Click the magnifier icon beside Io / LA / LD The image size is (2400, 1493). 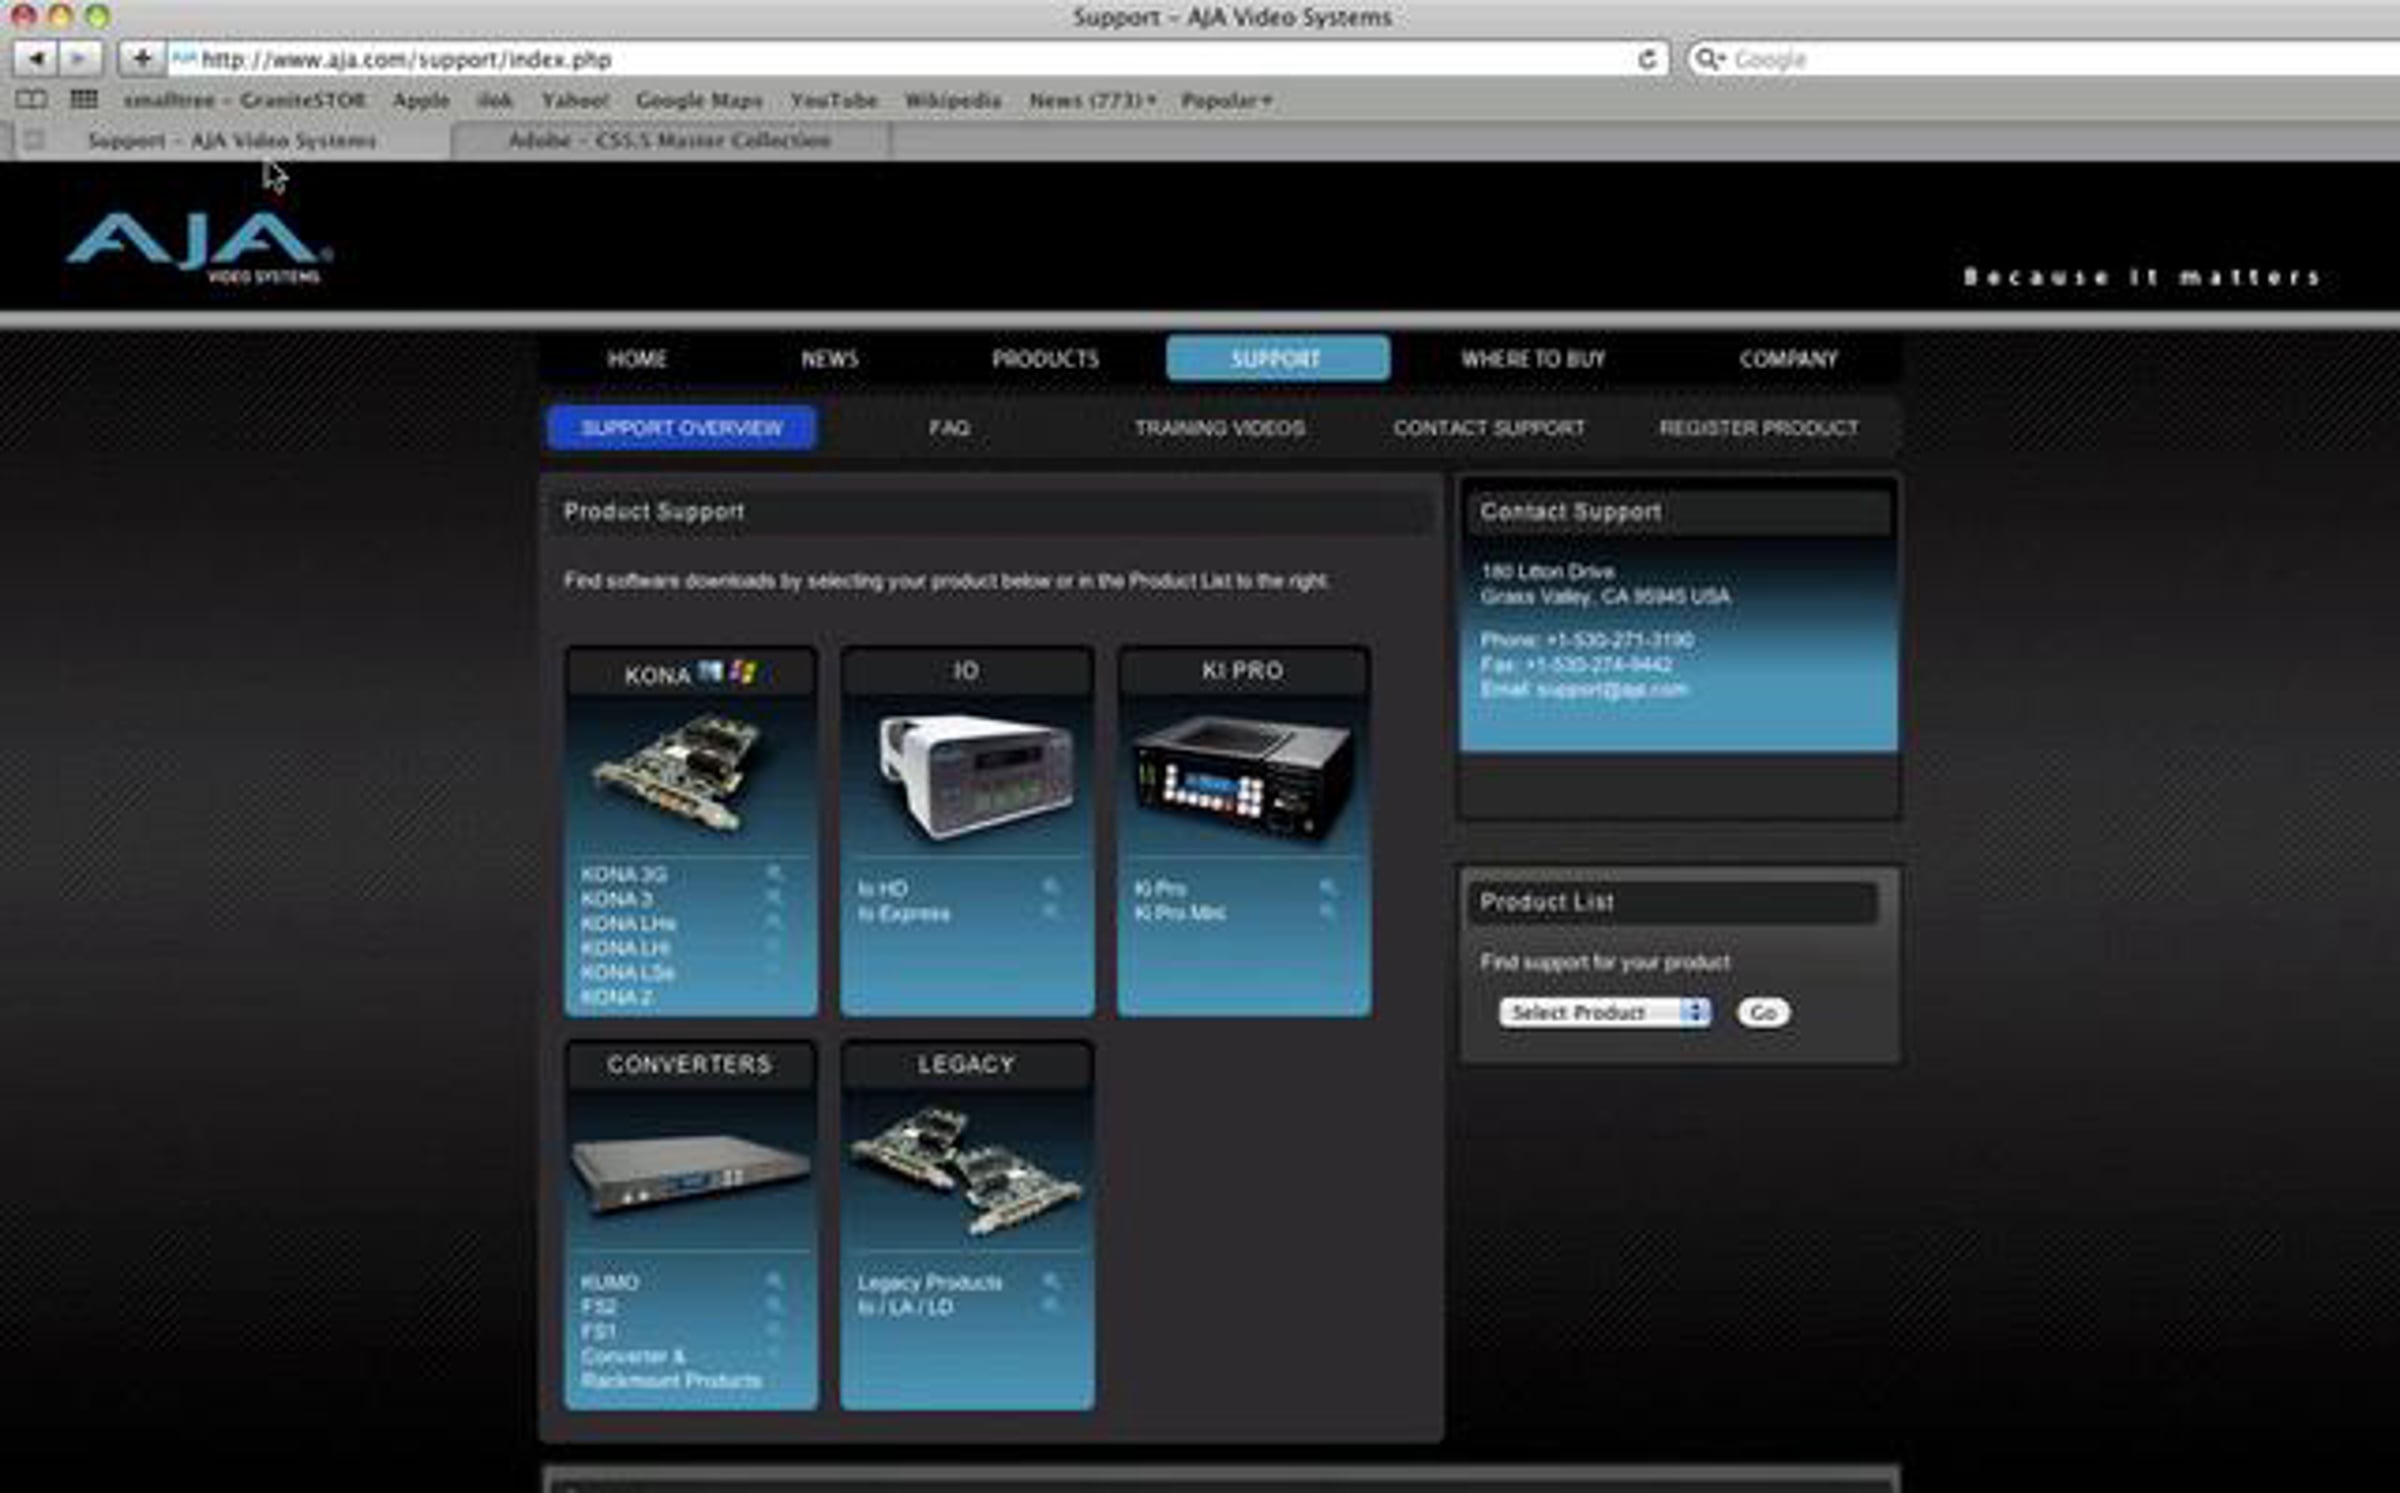pos(1050,1305)
